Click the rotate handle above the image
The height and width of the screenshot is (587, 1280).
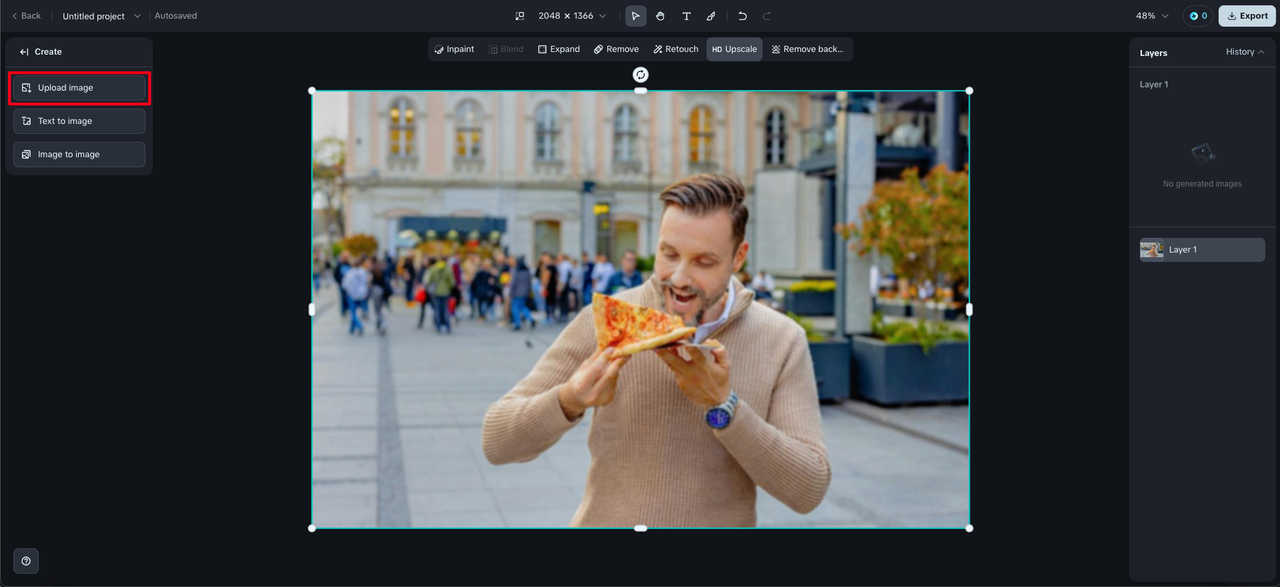[x=641, y=75]
